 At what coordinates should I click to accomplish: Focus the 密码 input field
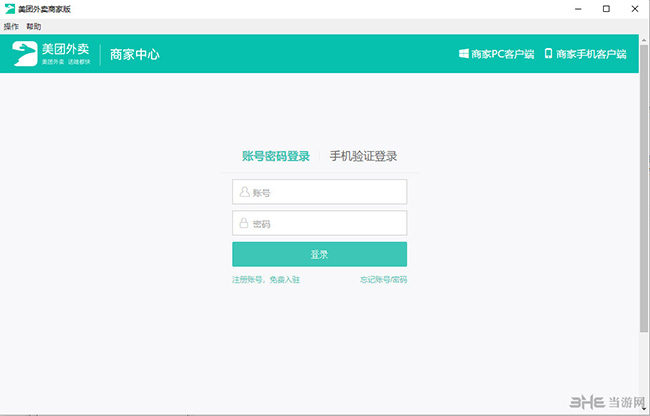[320, 223]
